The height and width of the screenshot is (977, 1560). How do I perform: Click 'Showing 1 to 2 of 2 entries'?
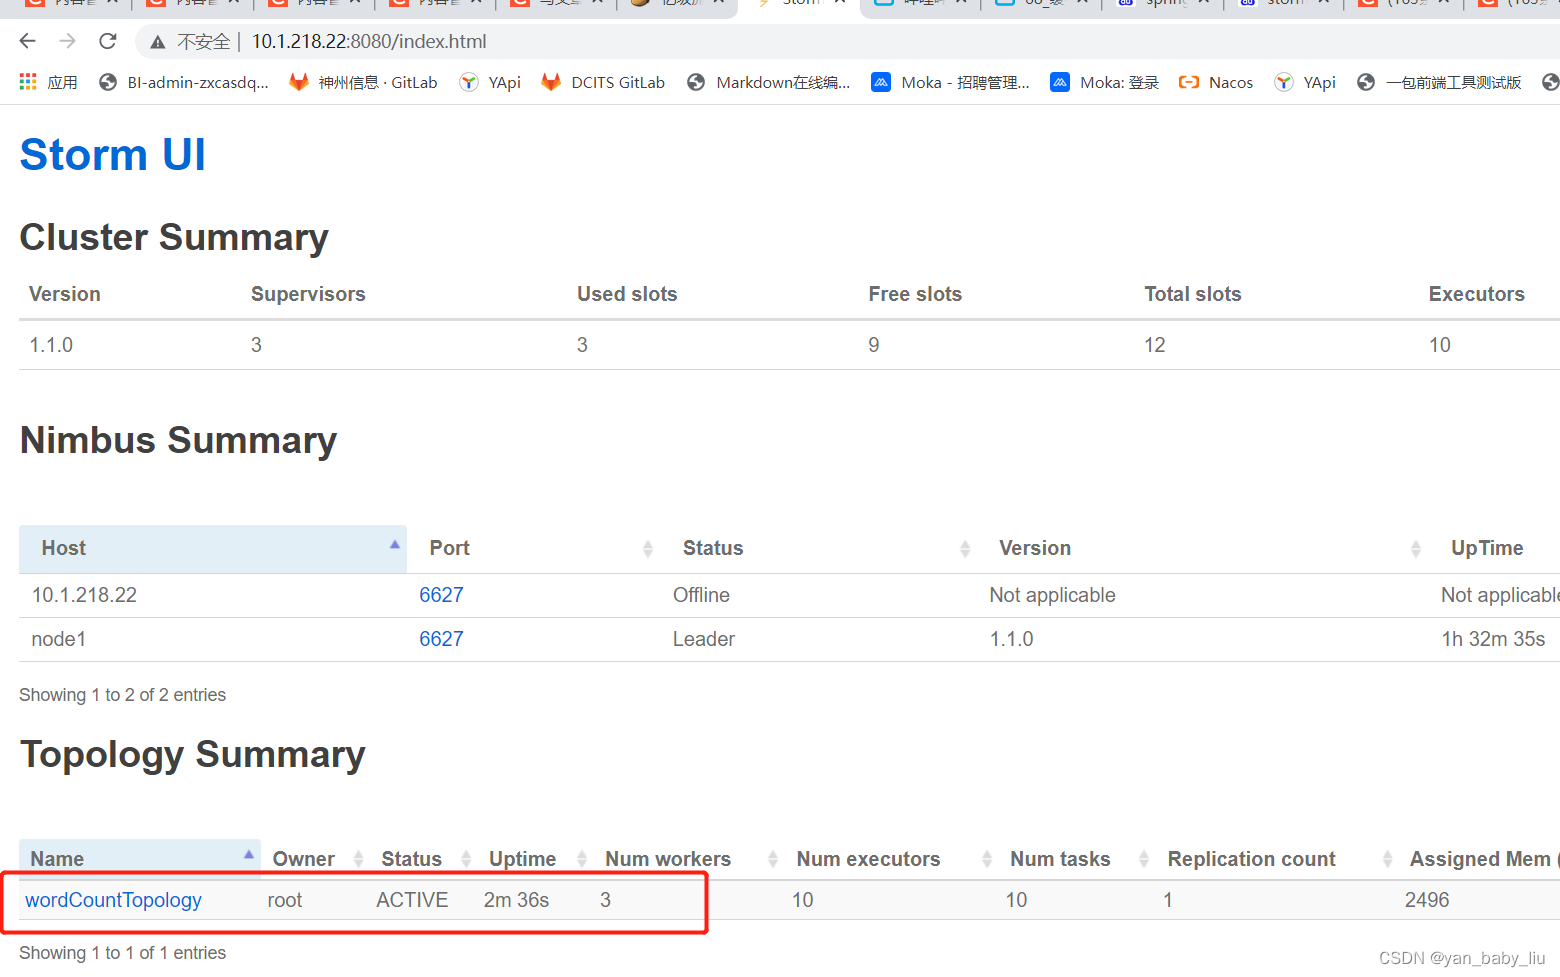122,695
